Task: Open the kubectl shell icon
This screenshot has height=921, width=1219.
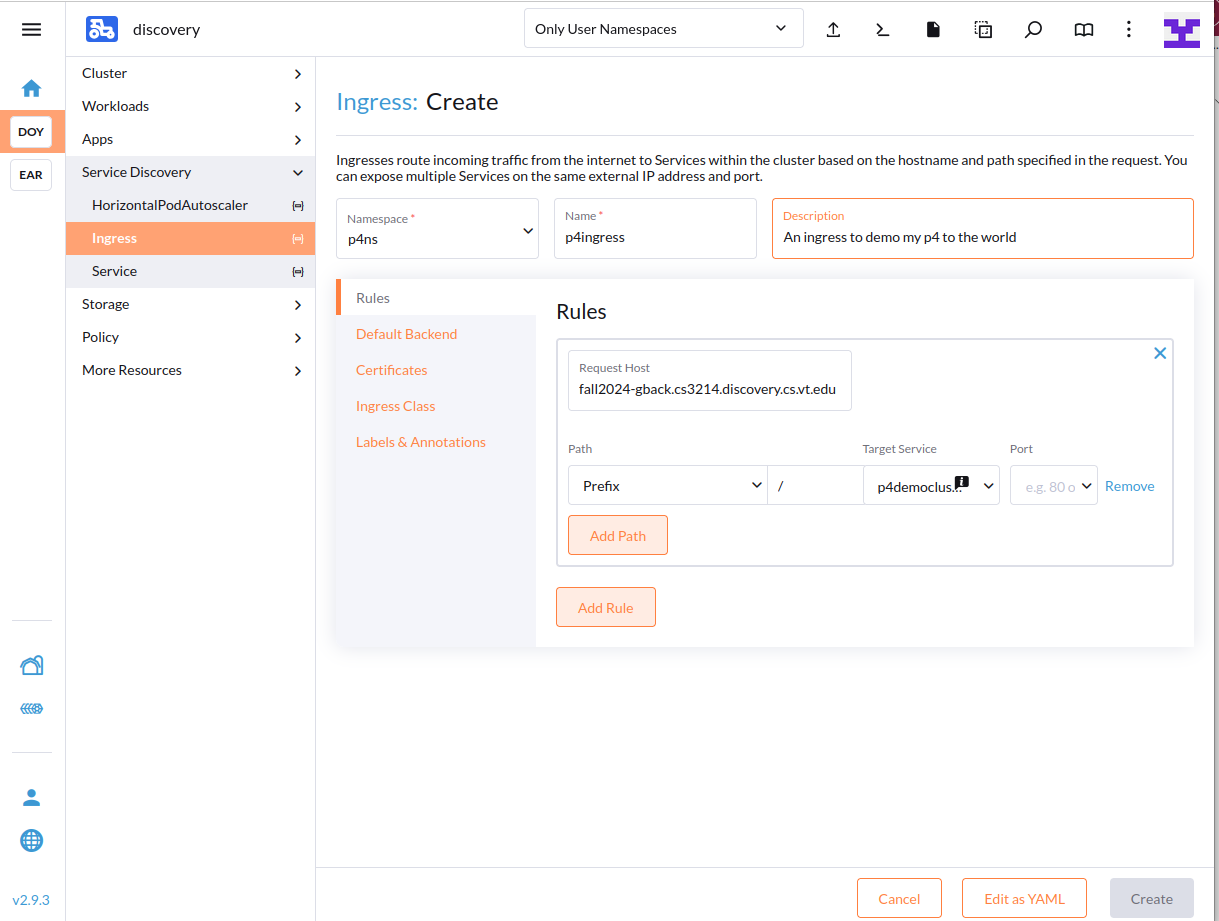Action: 882,29
